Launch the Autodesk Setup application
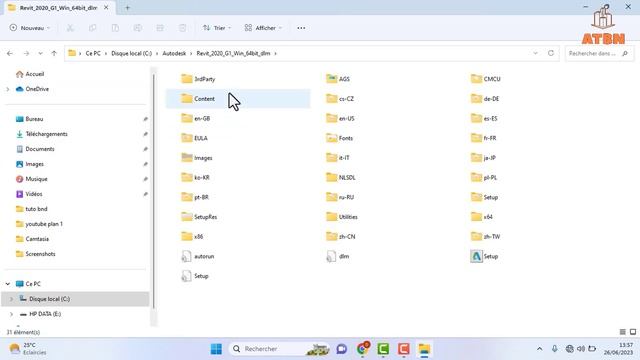This screenshot has width=640, height=360. 484,256
